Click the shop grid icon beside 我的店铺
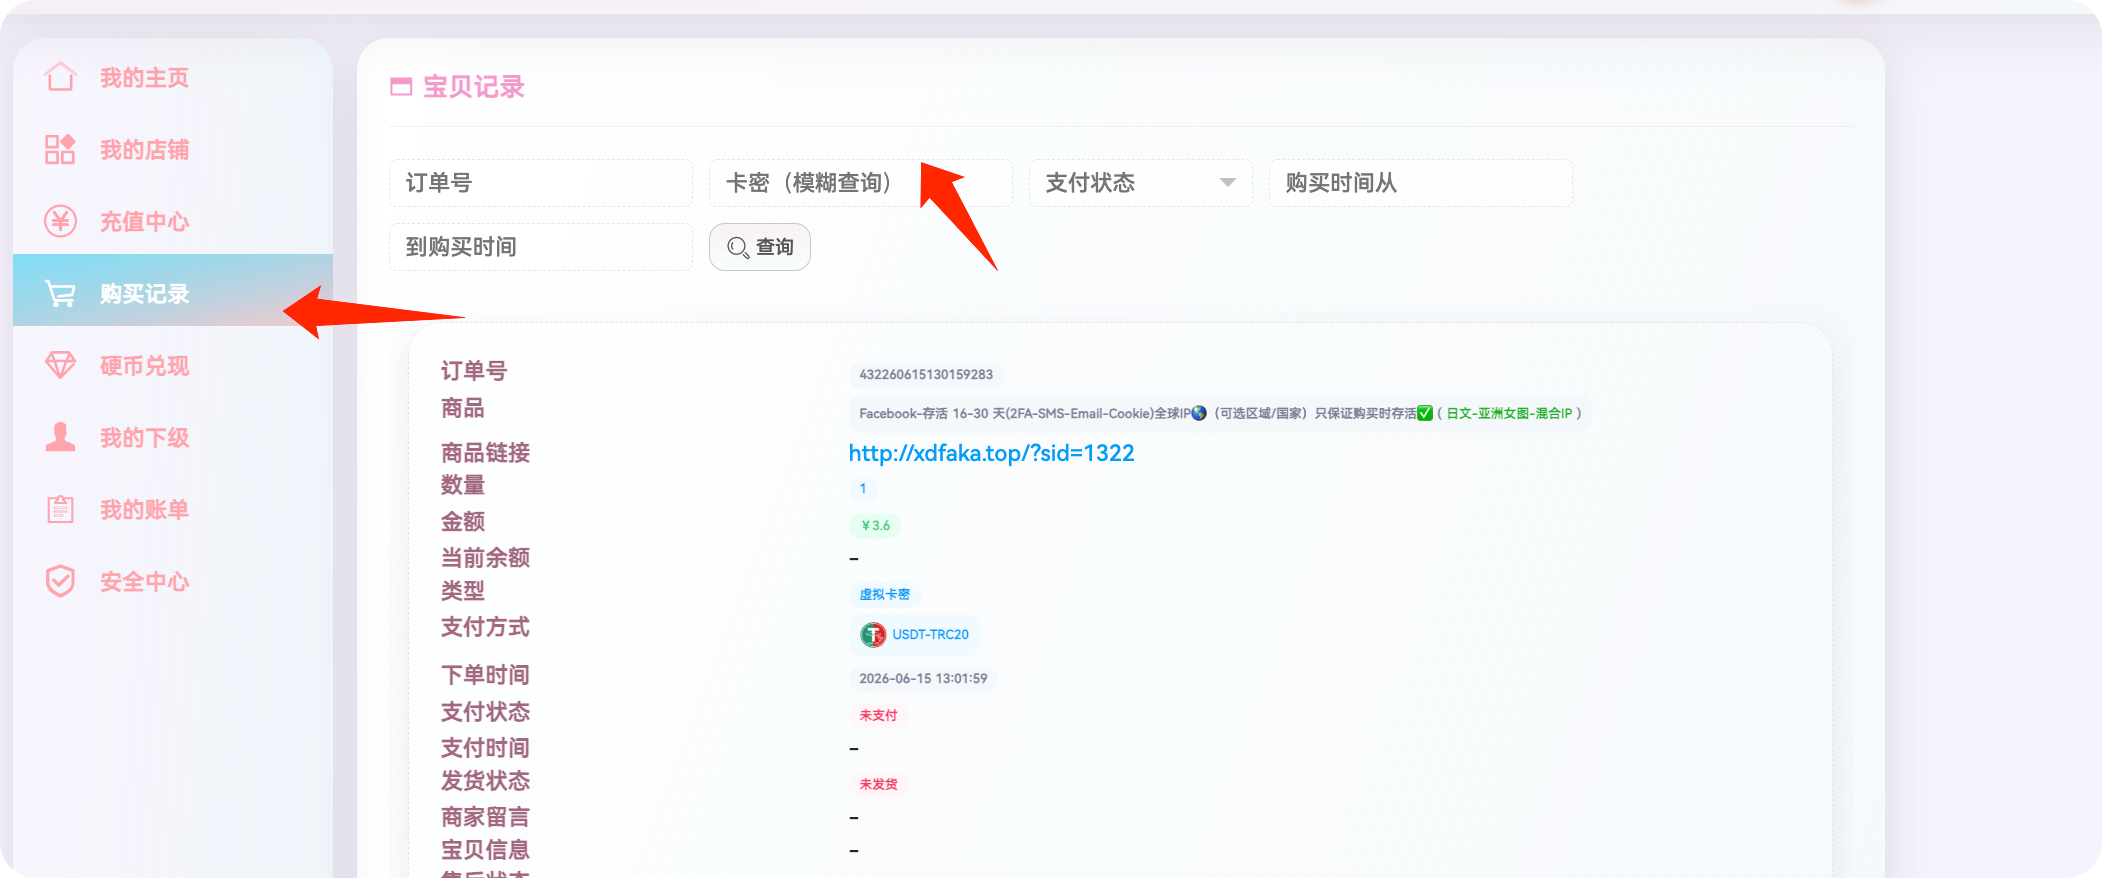The height and width of the screenshot is (878, 2102). pyautogui.click(x=60, y=149)
